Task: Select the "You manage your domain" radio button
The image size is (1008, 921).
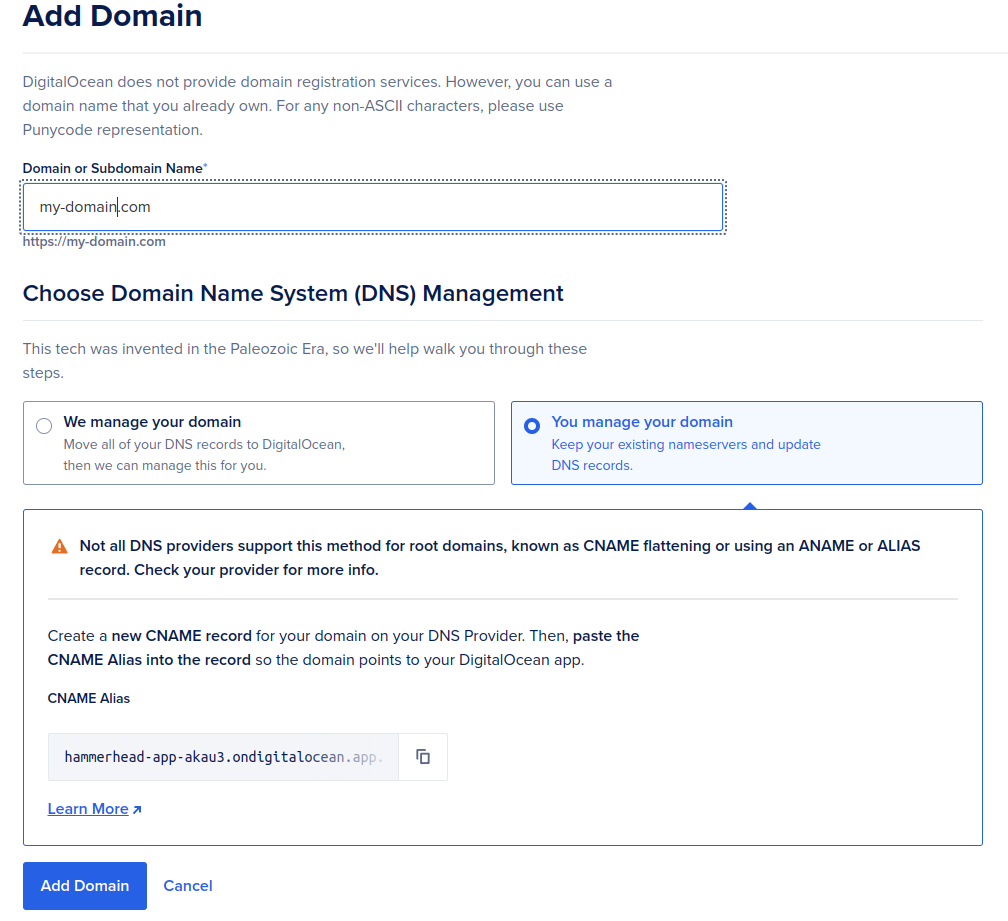Action: pos(531,425)
